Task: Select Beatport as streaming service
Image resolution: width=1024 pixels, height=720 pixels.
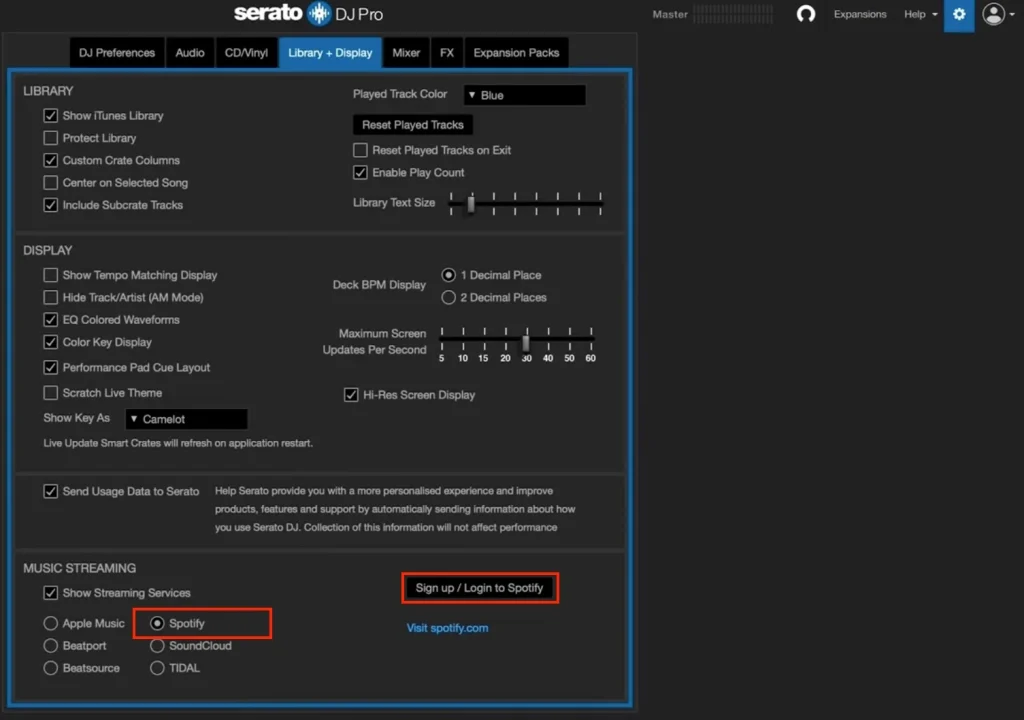Action: pyautogui.click(x=51, y=645)
